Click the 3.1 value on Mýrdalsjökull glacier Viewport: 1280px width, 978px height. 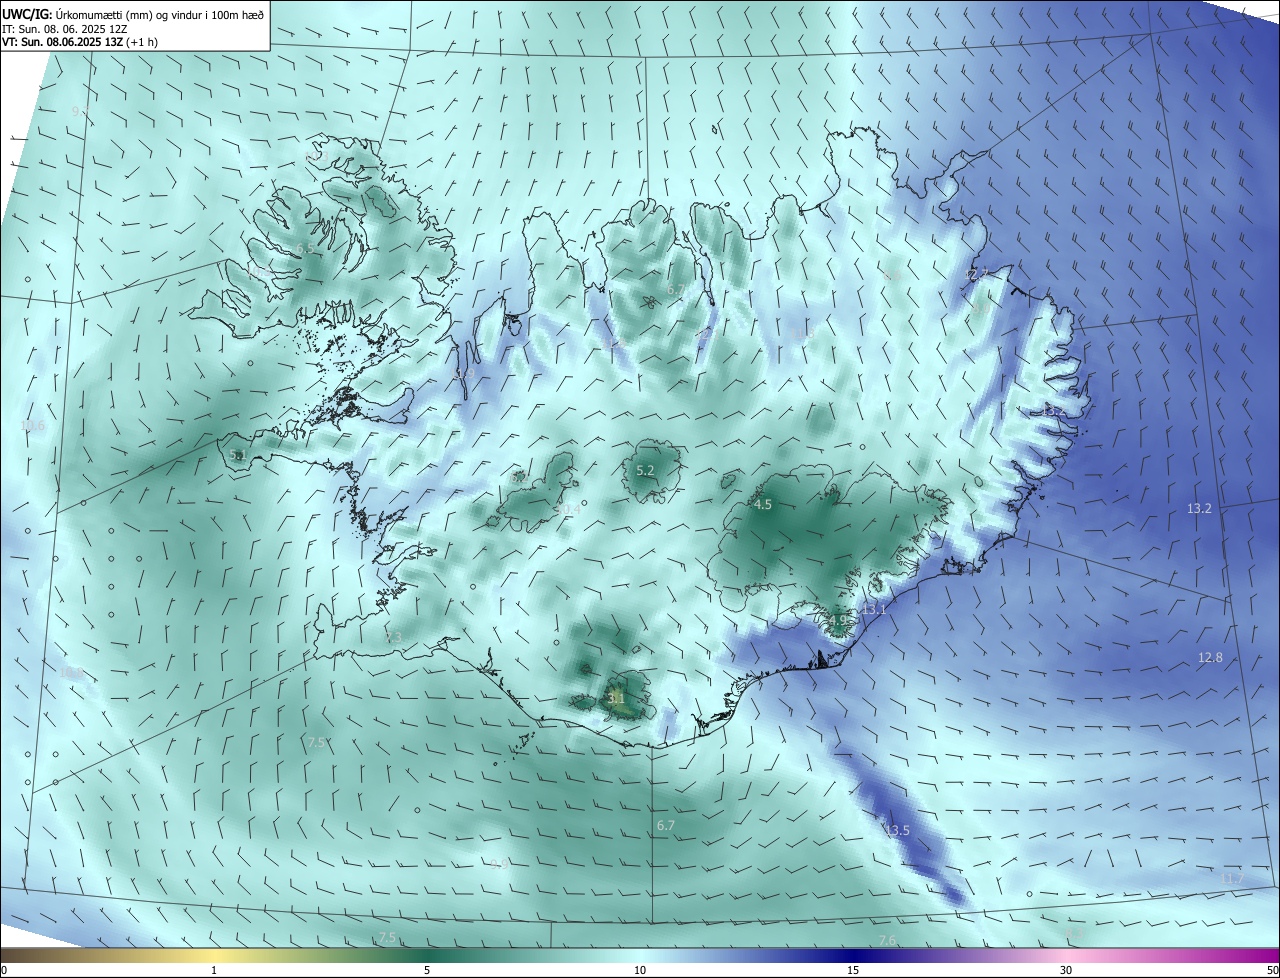coord(616,699)
